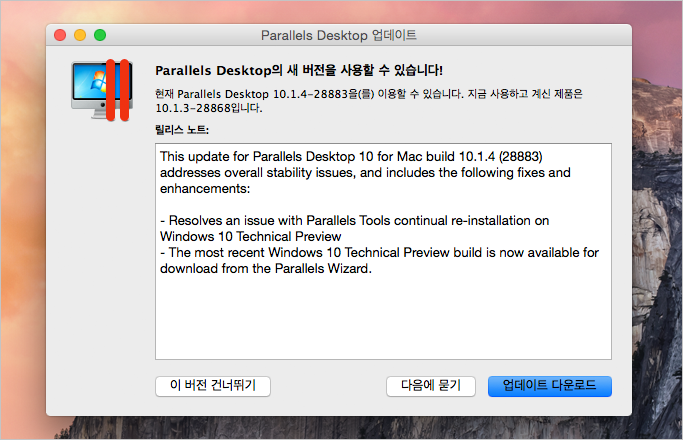Click the line 'Windows 10 Technical Preview'
The height and width of the screenshot is (440, 683).
point(250,237)
